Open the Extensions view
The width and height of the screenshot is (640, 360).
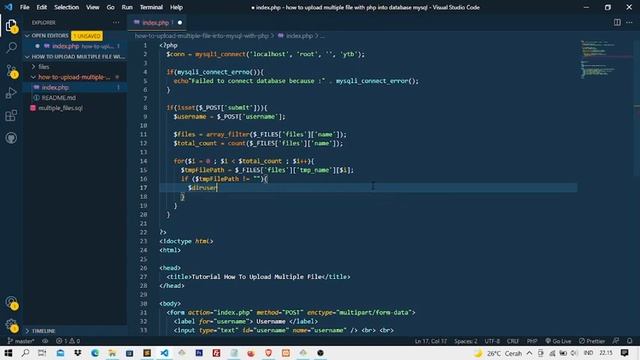click(11, 116)
